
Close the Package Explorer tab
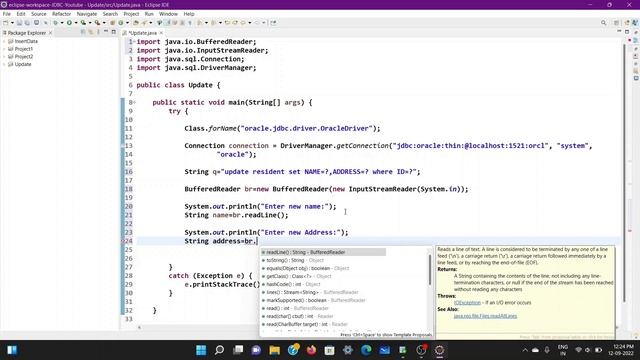pos(50,33)
